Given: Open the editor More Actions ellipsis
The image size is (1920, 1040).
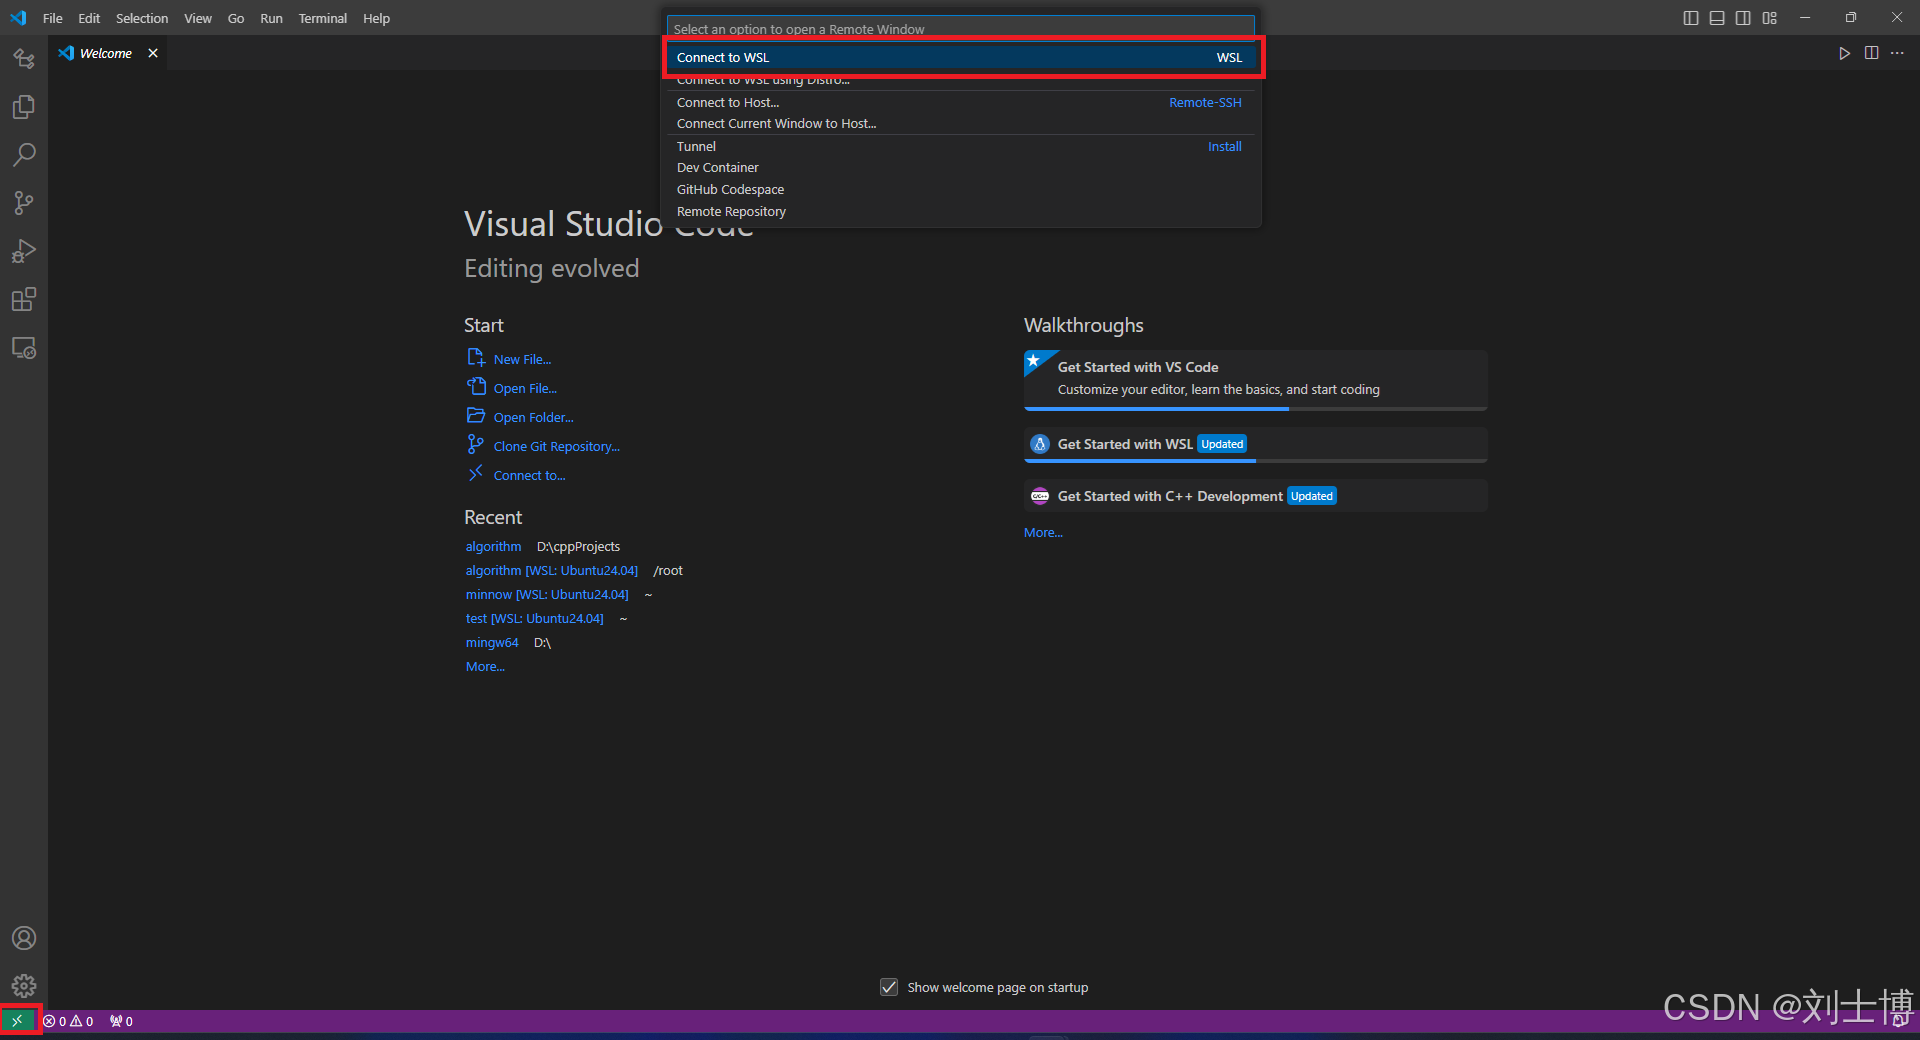Looking at the screenshot, I should [x=1897, y=53].
